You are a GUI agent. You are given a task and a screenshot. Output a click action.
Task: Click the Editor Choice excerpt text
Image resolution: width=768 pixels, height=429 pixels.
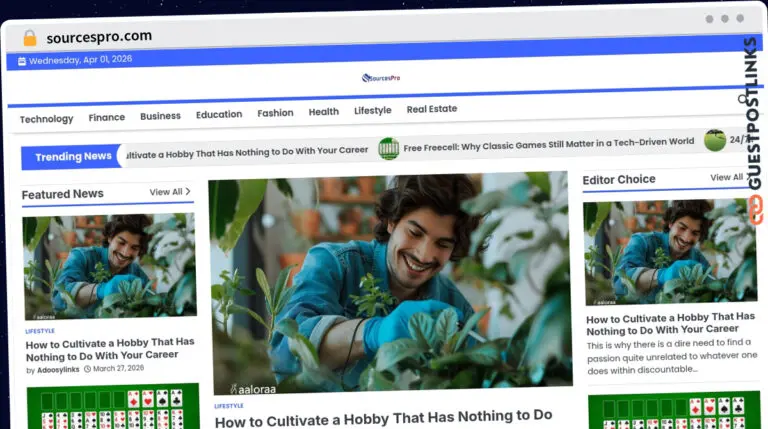click(672, 357)
